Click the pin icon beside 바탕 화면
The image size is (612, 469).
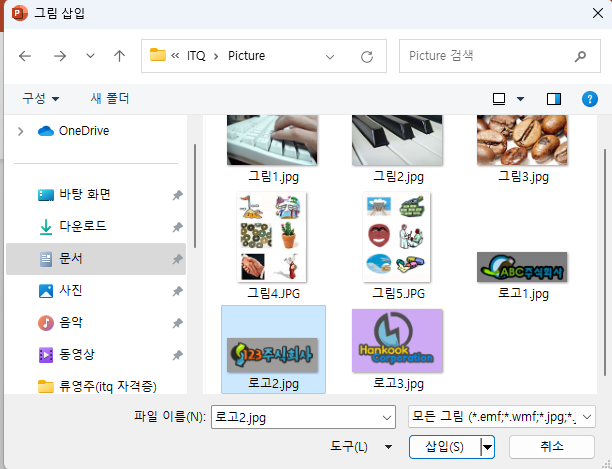(x=178, y=195)
